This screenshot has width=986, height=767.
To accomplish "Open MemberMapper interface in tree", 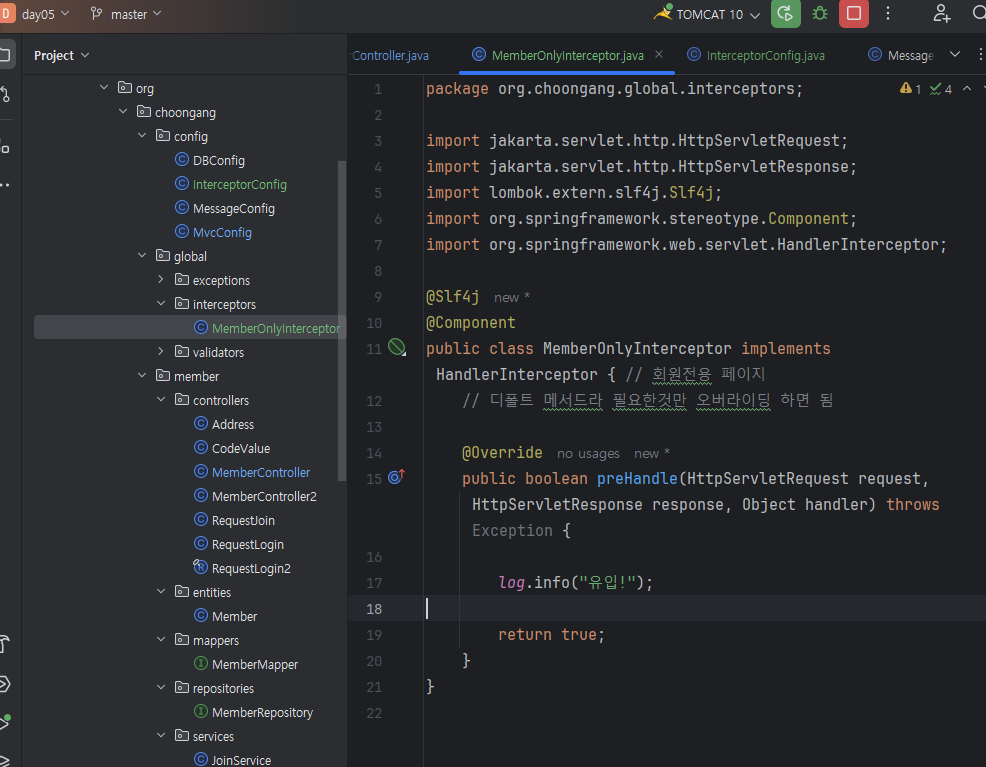I will [246, 665].
